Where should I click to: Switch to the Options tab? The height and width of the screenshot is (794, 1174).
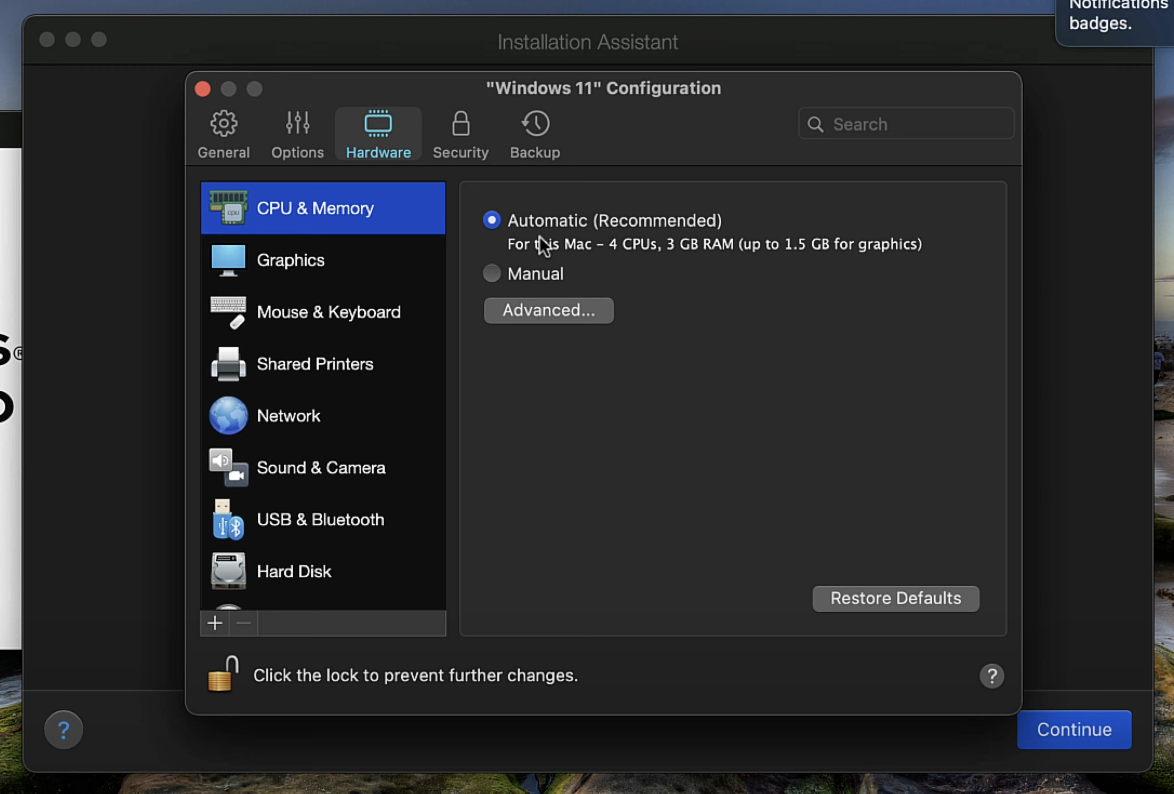pyautogui.click(x=297, y=135)
